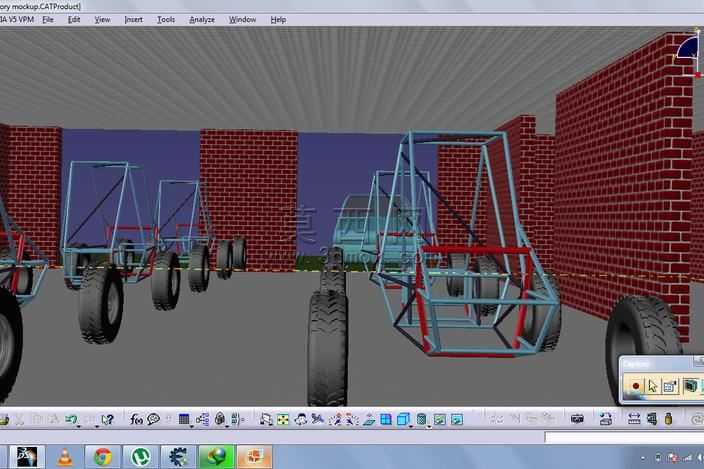Click the Fly Mode navigation icon
704x469 pixels.
pos(266,419)
